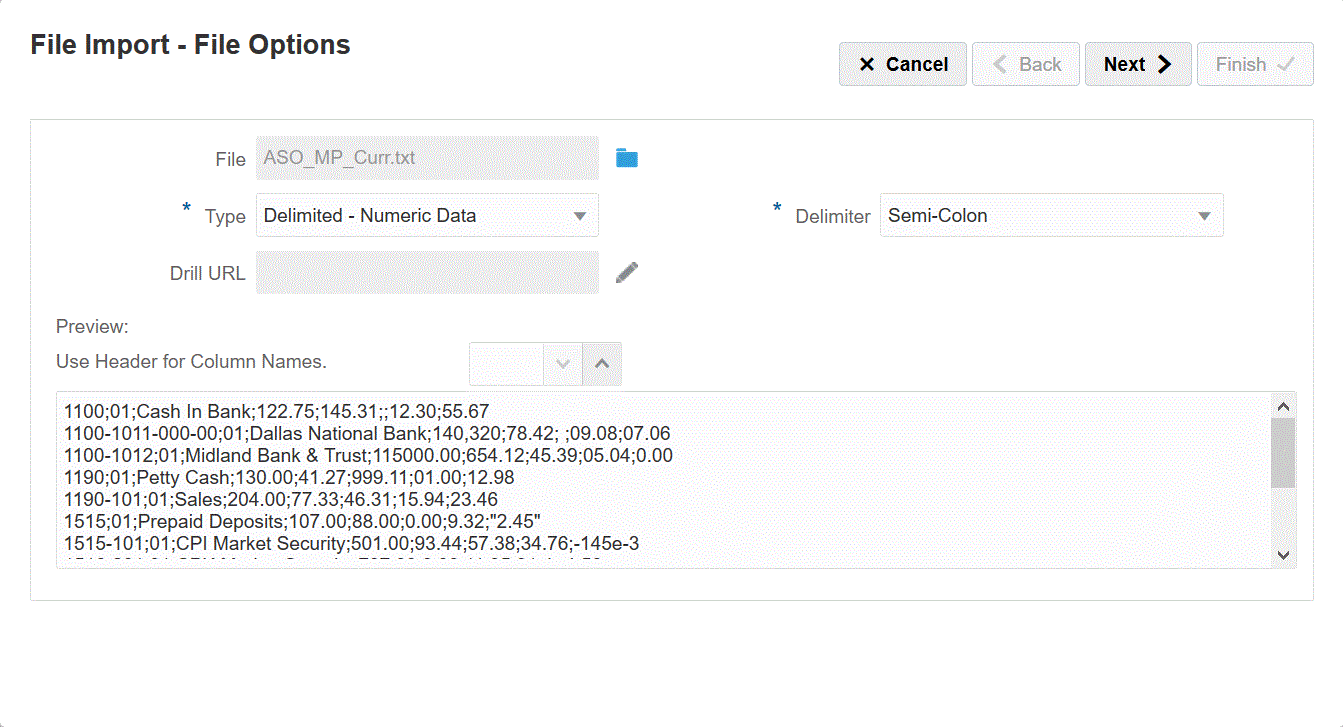The height and width of the screenshot is (727, 1343).
Task: Select the 1515-101 CPI Market Security line
Action: [352, 543]
